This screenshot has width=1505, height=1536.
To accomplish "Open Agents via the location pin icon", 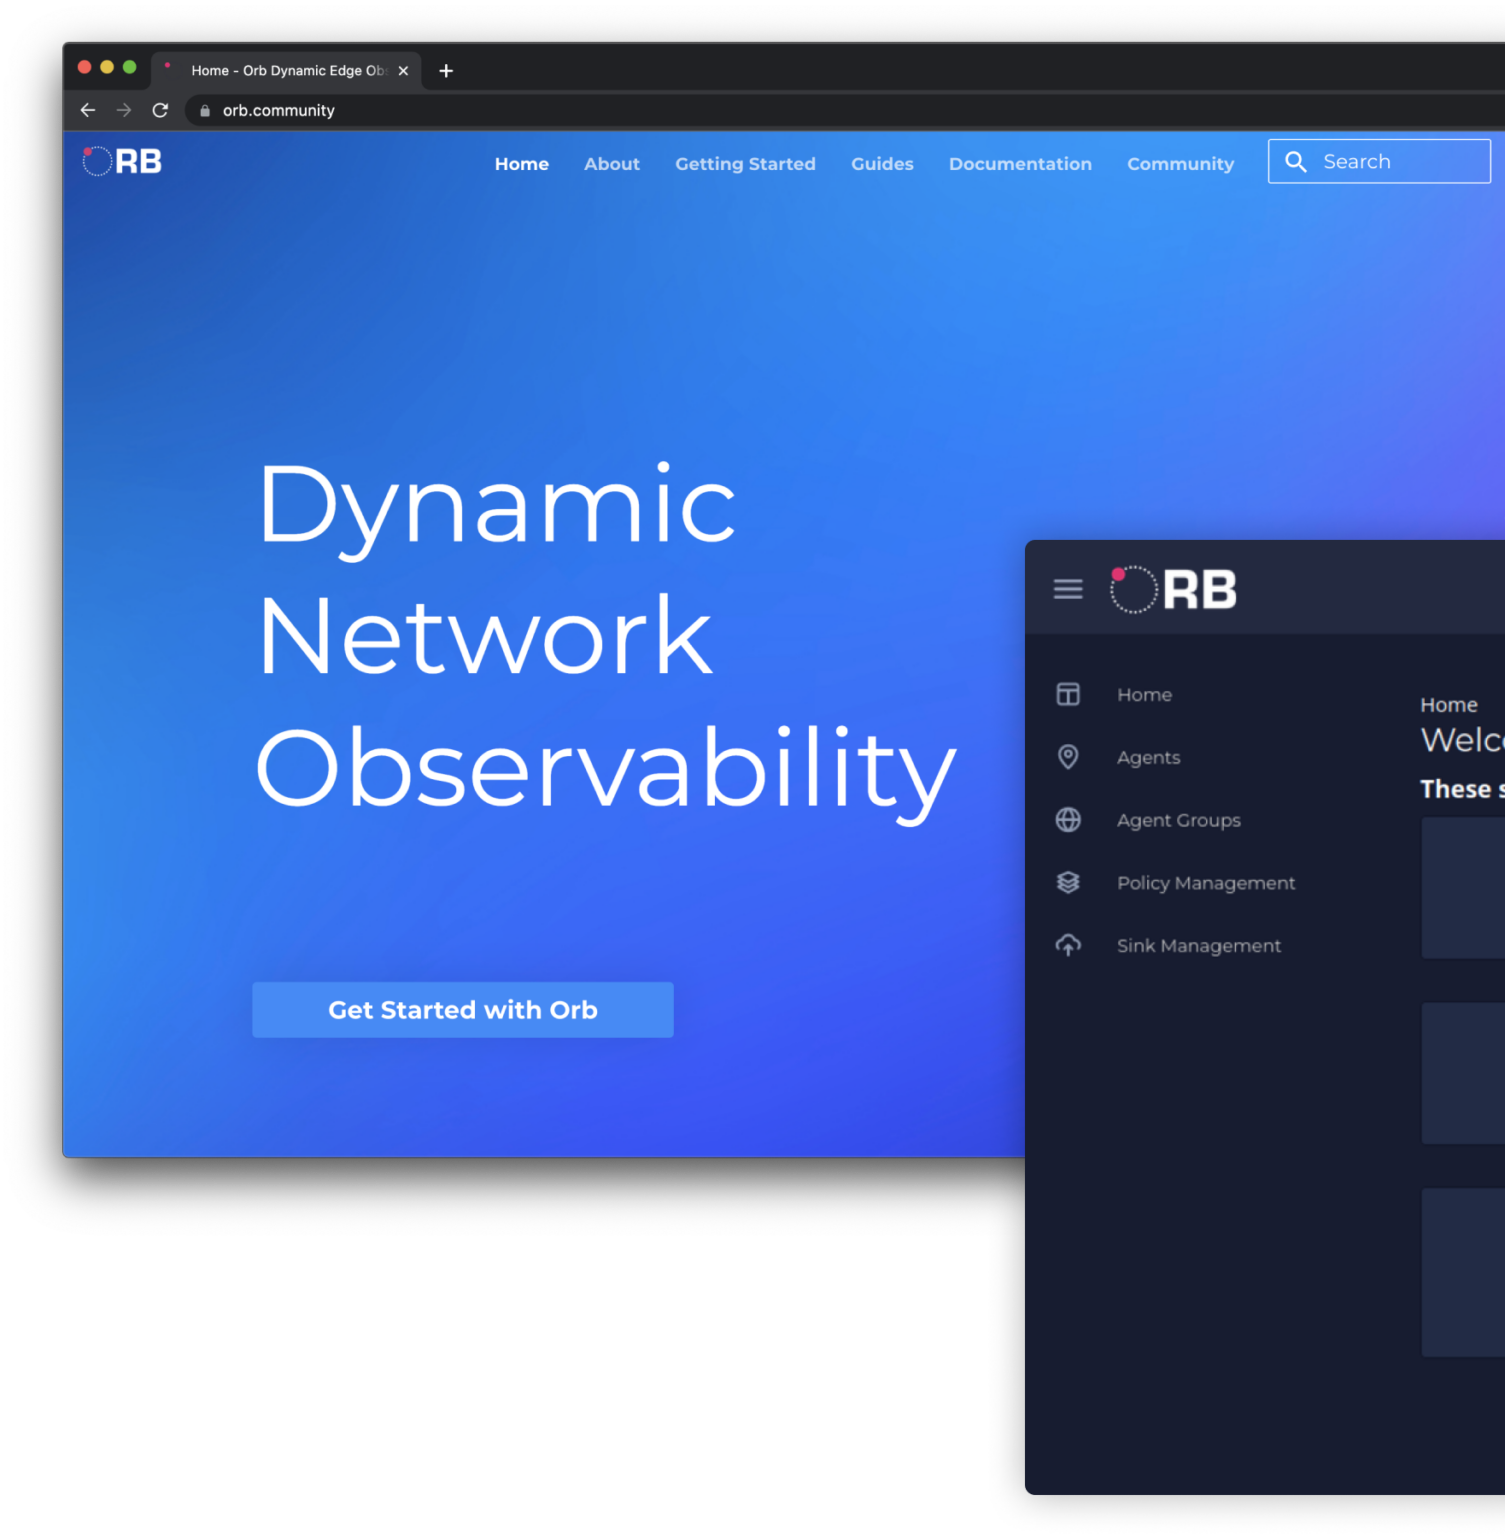I will click(1067, 757).
